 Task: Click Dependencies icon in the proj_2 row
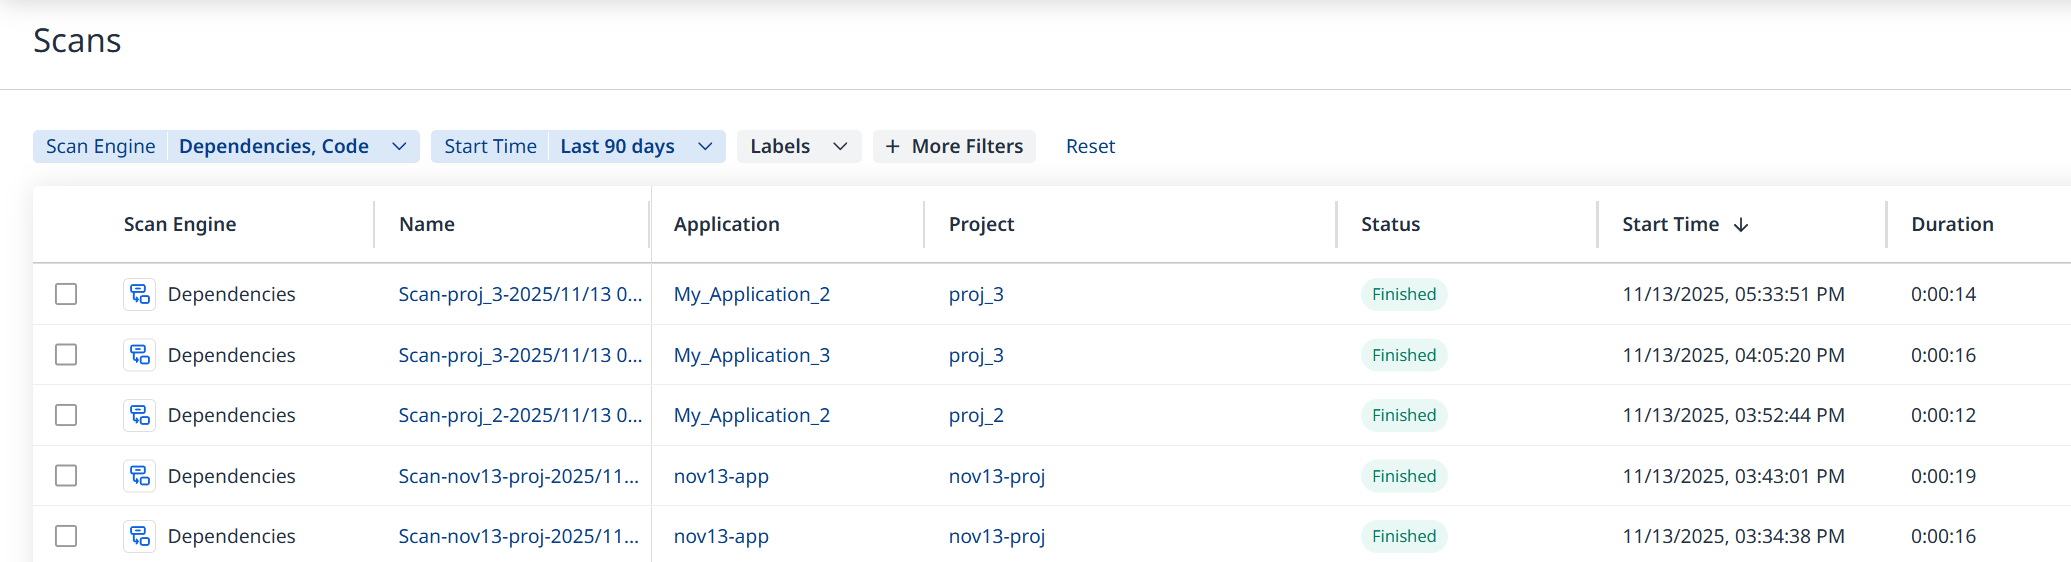point(139,415)
